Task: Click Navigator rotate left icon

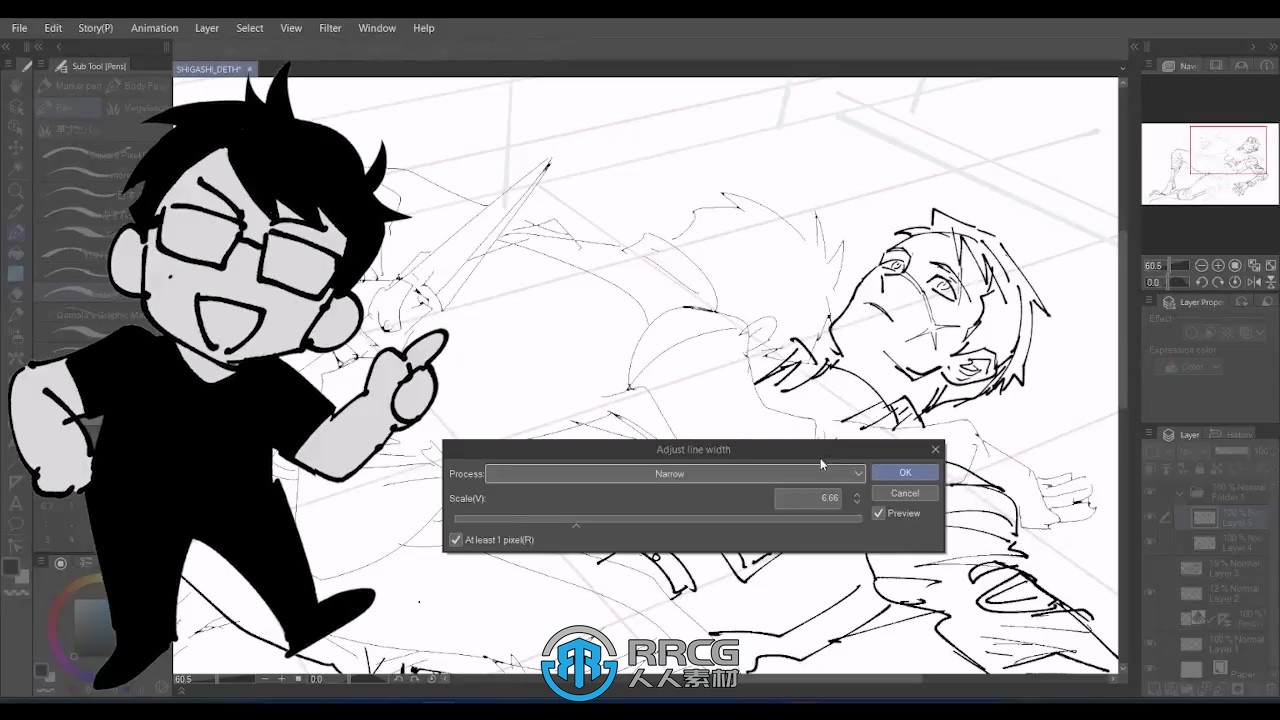Action: click(1201, 282)
